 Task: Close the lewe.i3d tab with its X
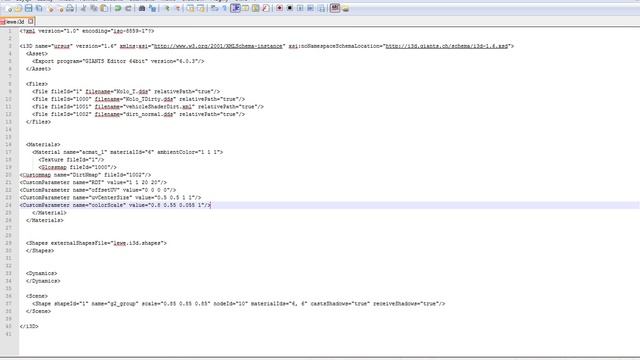tap(31, 22)
